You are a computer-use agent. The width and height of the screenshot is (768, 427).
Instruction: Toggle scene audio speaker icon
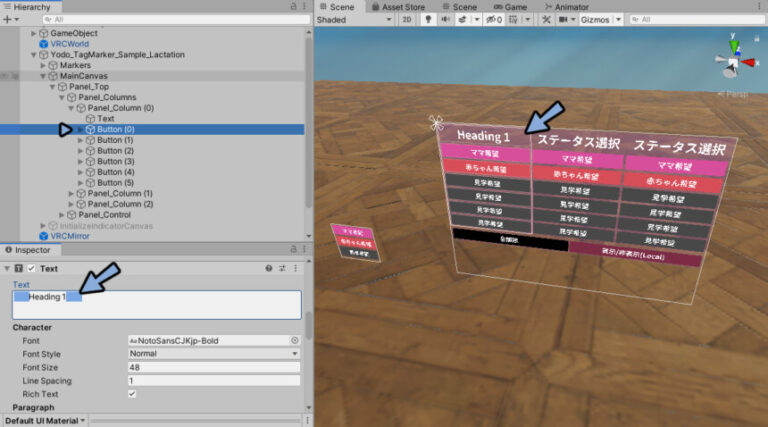(445, 20)
